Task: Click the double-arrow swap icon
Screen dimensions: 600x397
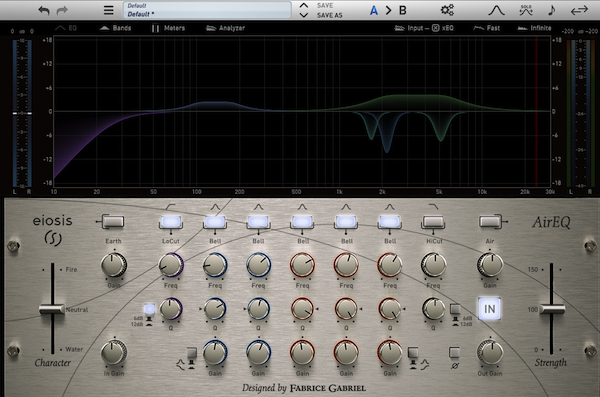Action: pos(579,10)
